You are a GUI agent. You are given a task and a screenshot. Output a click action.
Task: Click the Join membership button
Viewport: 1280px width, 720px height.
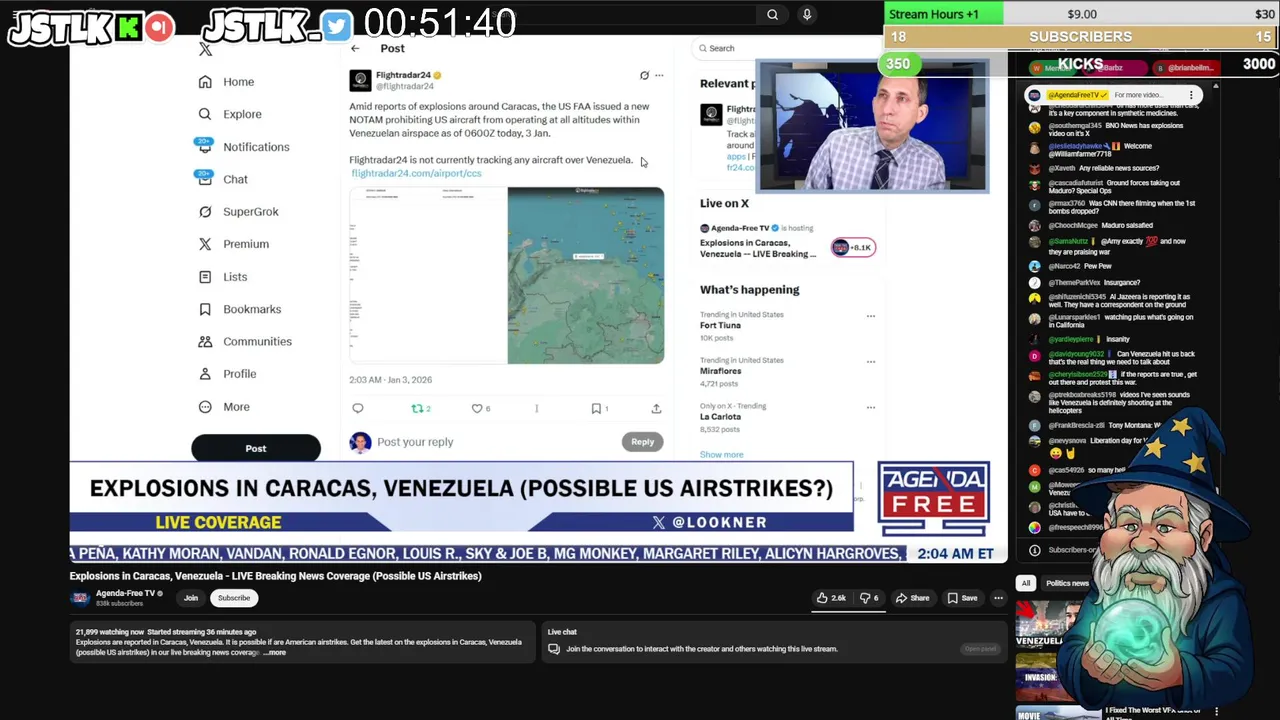190,598
